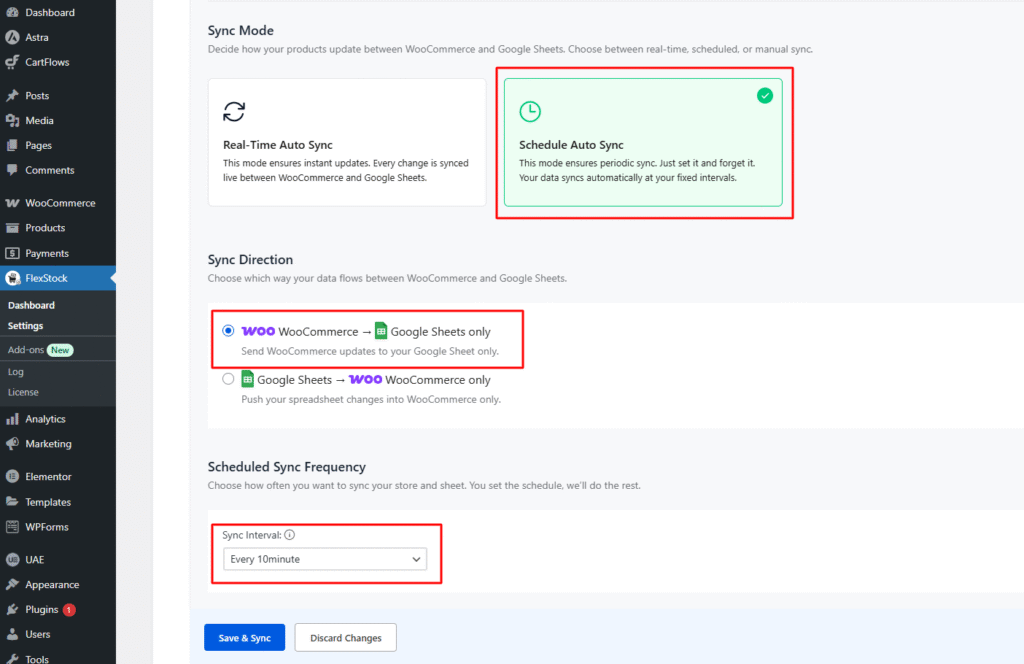Go to the Elementor menu label
The image size is (1024, 664).
(x=48, y=477)
